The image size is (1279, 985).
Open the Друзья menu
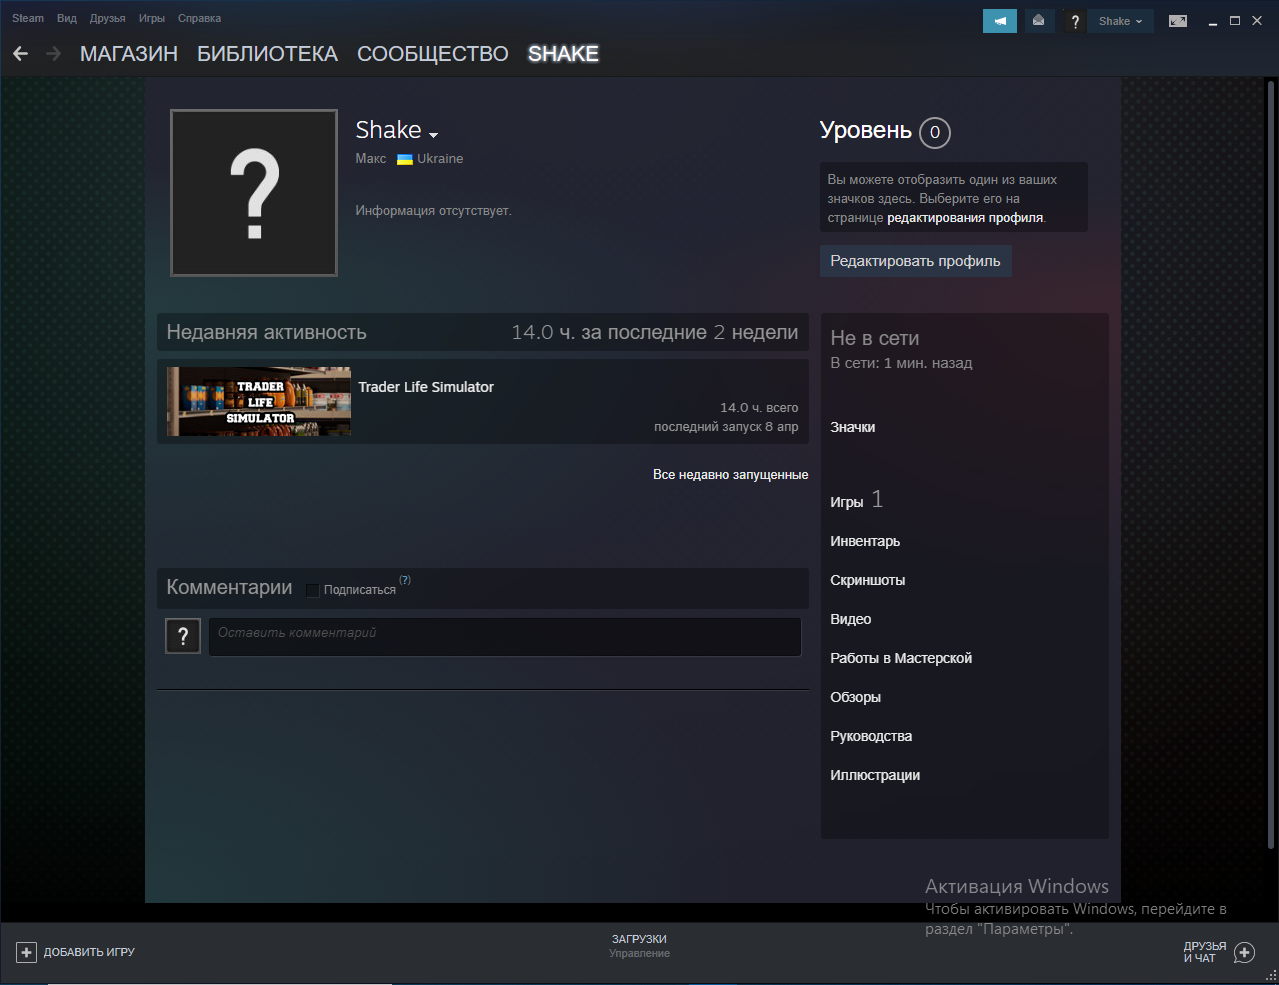[x=107, y=18]
